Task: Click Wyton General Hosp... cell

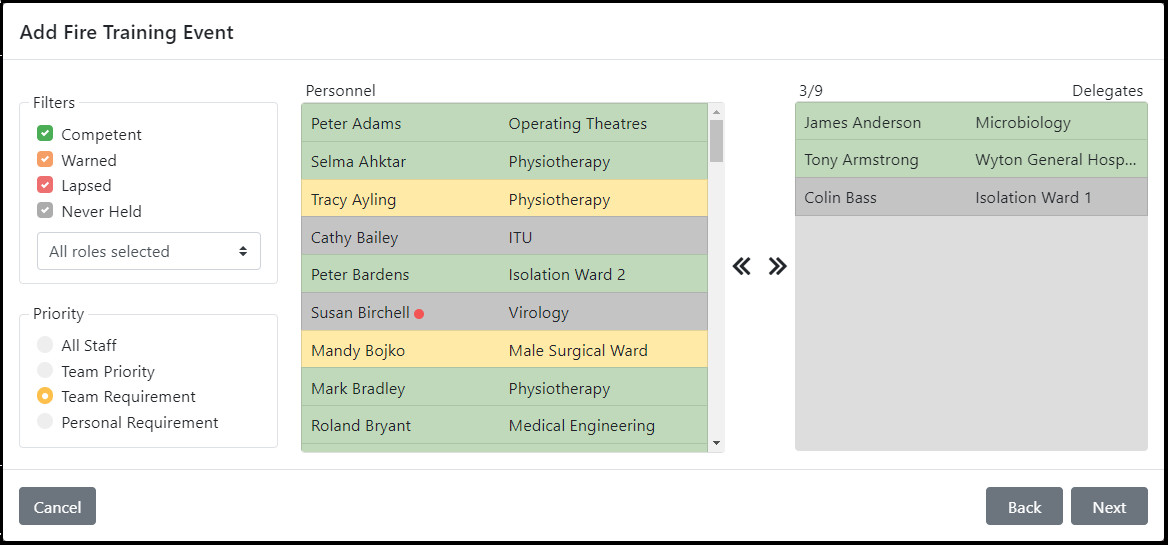Action: (x=1056, y=160)
